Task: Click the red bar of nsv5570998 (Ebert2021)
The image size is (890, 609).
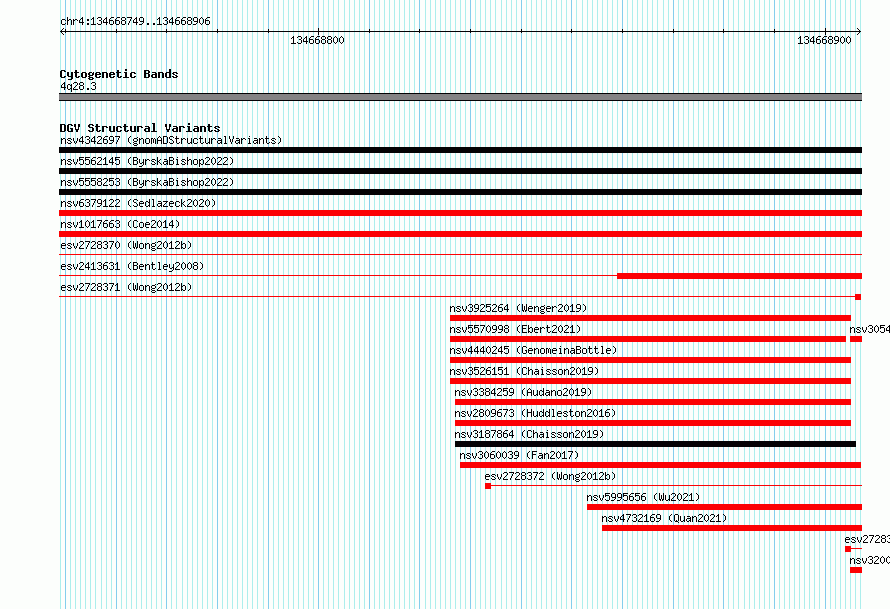Action: 648,339
